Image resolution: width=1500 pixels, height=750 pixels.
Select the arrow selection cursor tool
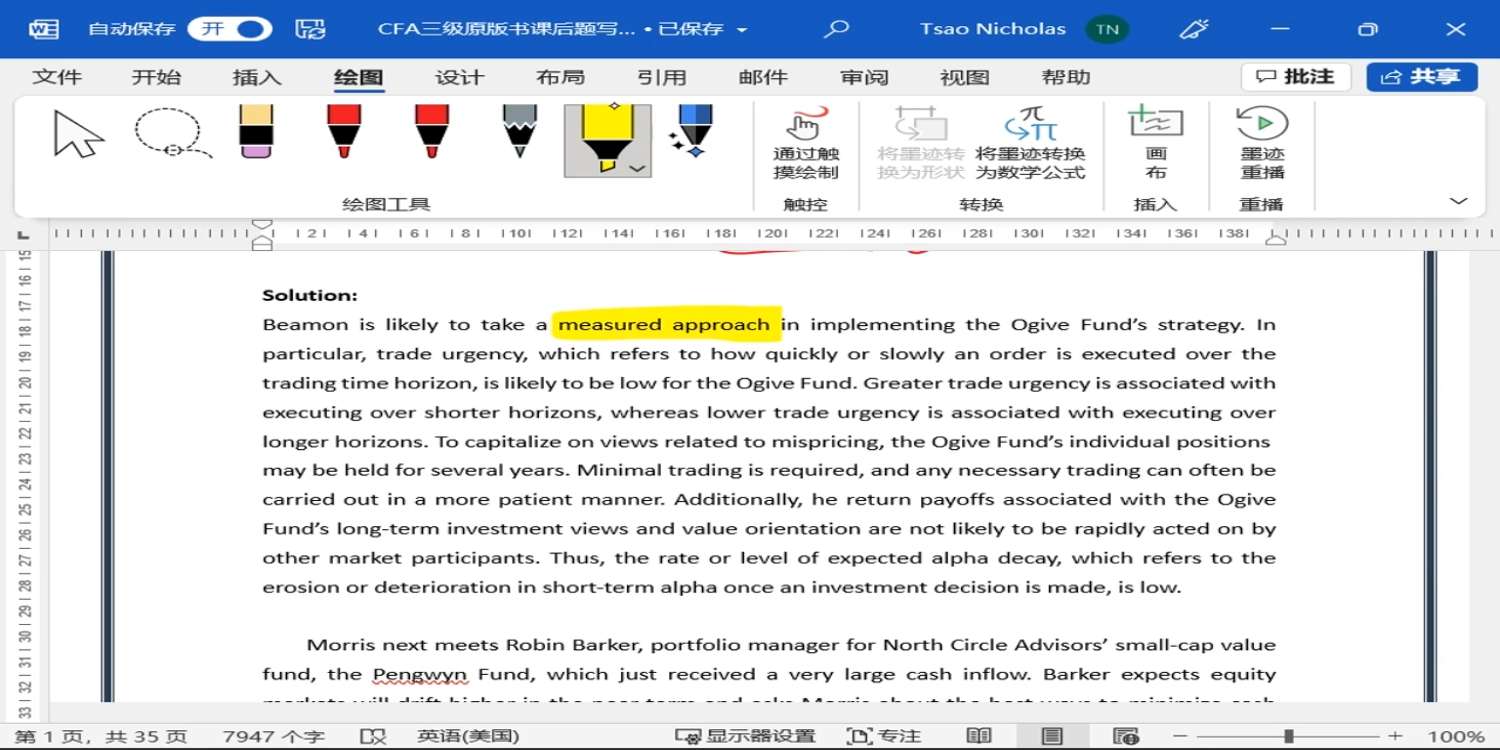tap(79, 134)
